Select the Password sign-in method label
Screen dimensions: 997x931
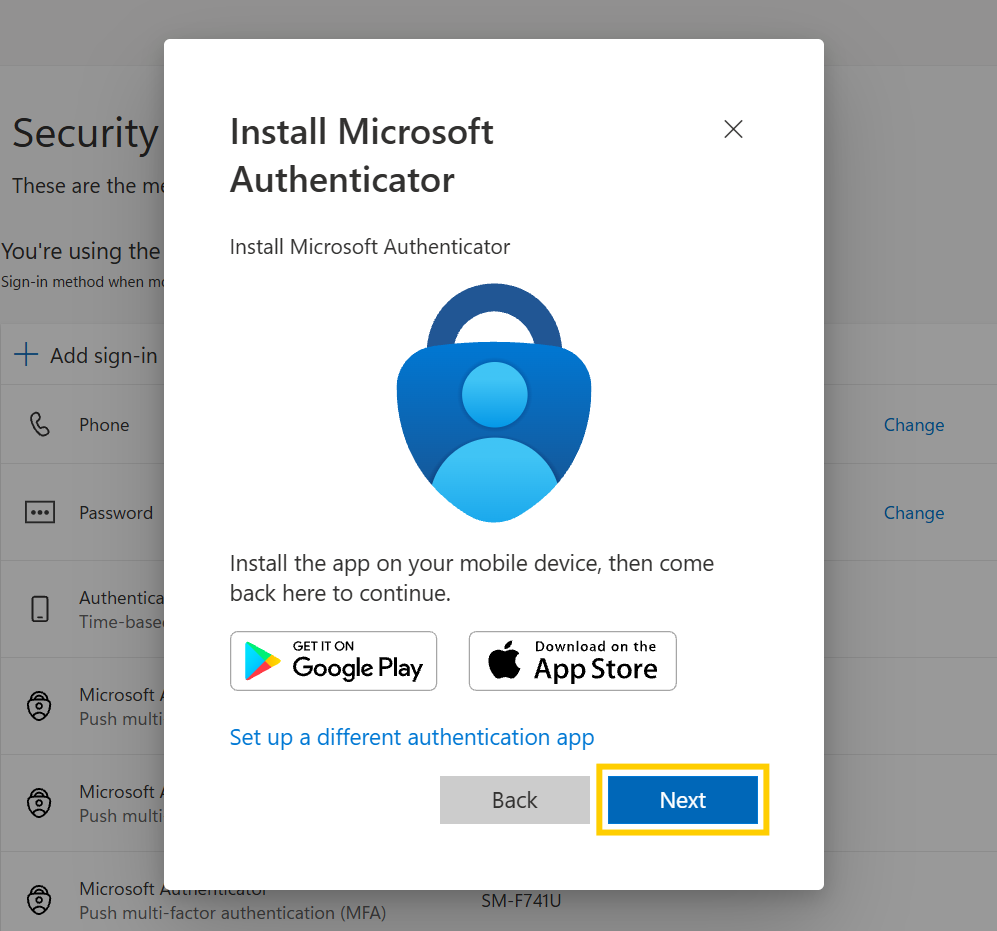point(116,513)
